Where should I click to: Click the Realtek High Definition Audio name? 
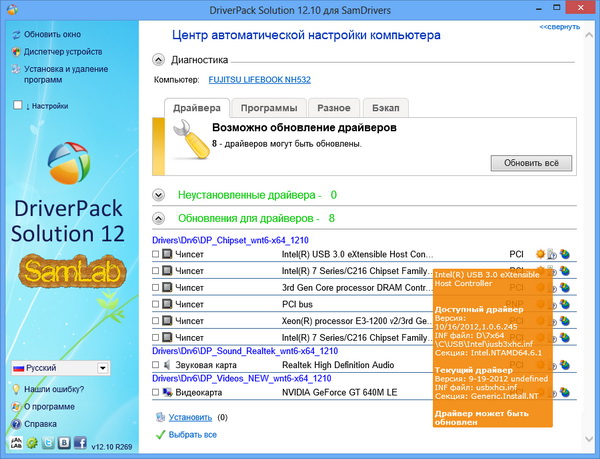click(338, 365)
